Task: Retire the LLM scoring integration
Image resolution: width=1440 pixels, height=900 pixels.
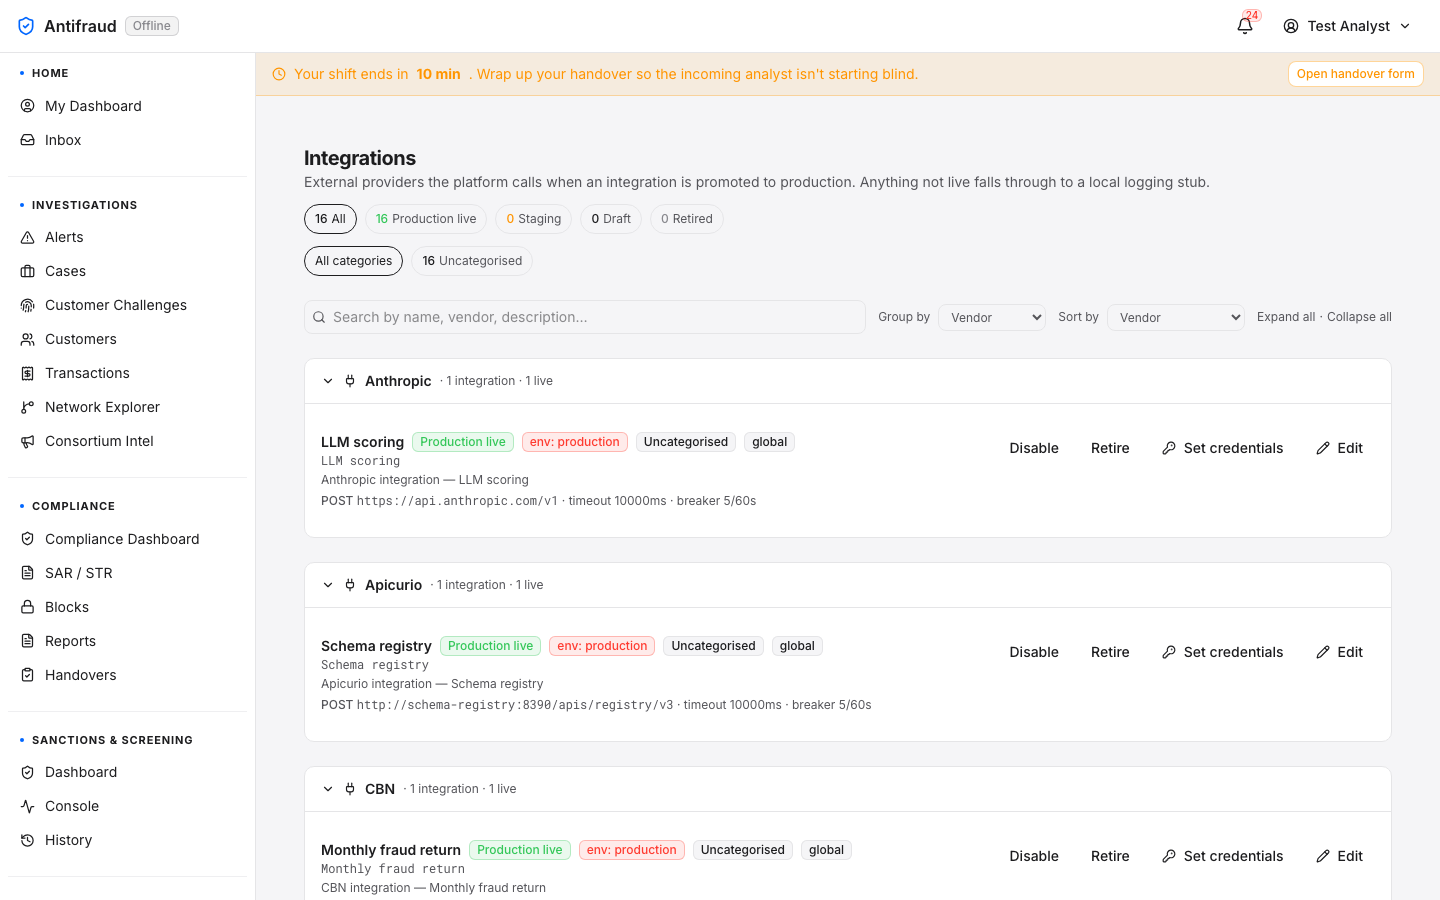Action: (1110, 448)
